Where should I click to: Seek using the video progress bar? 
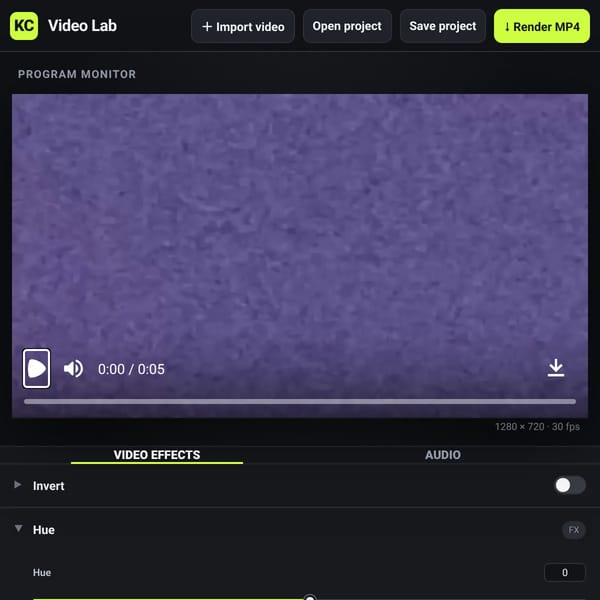(300, 401)
